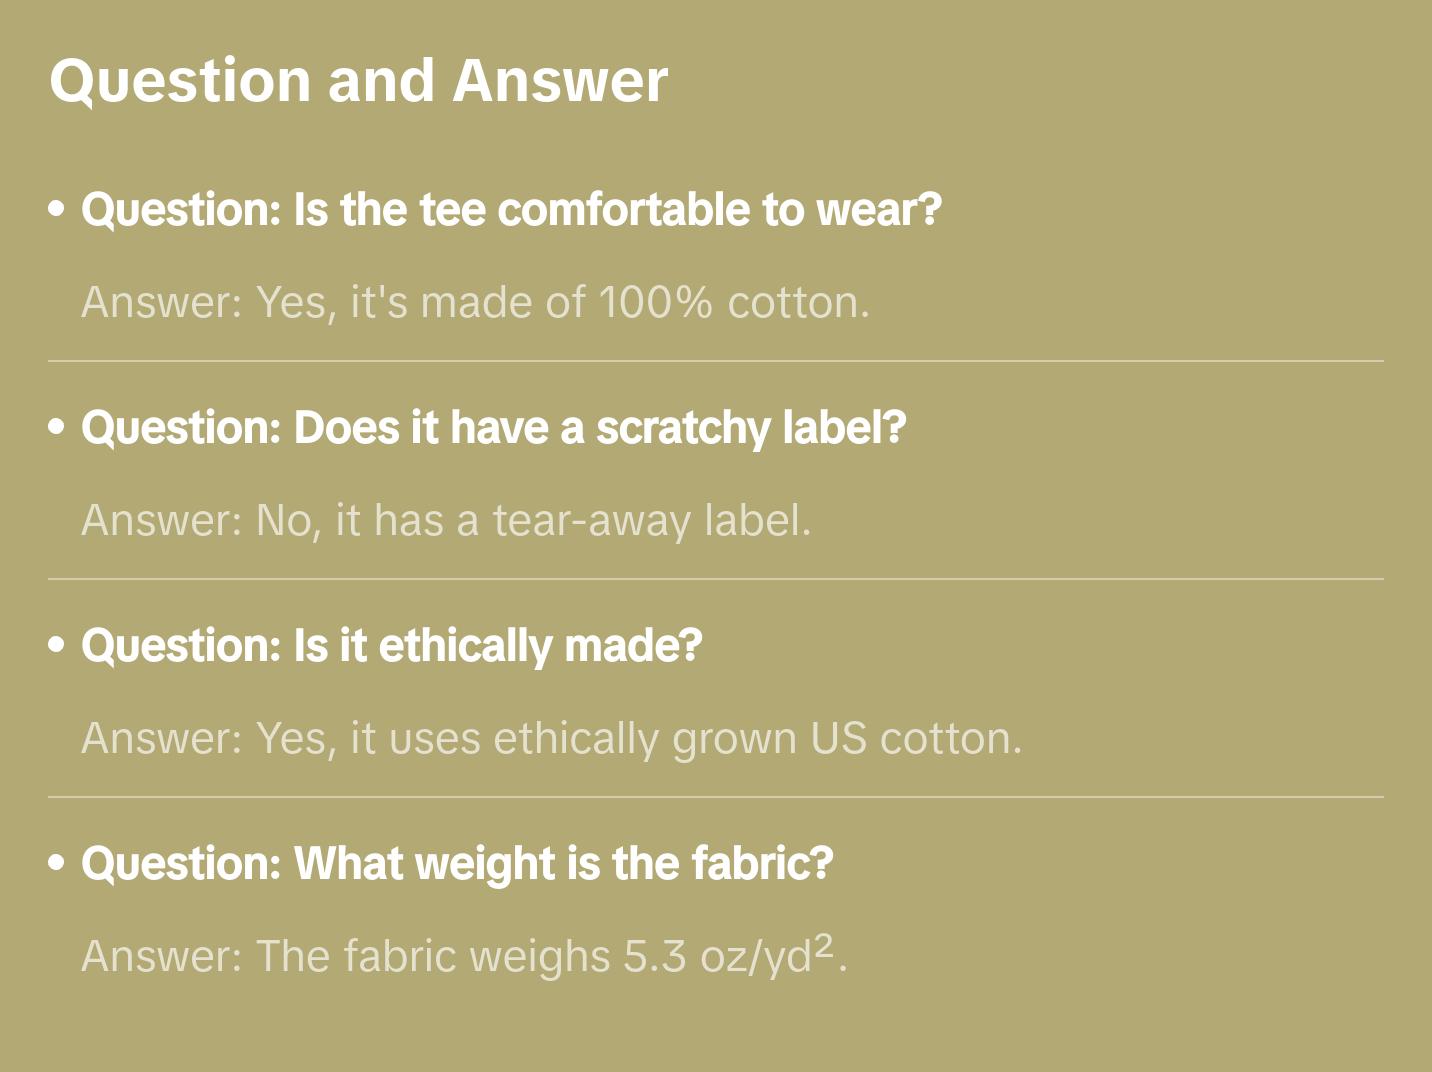Expand the 'Is it ethically made?' question
The width and height of the screenshot is (1432, 1072).
pyautogui.click(x=391, y=646)
